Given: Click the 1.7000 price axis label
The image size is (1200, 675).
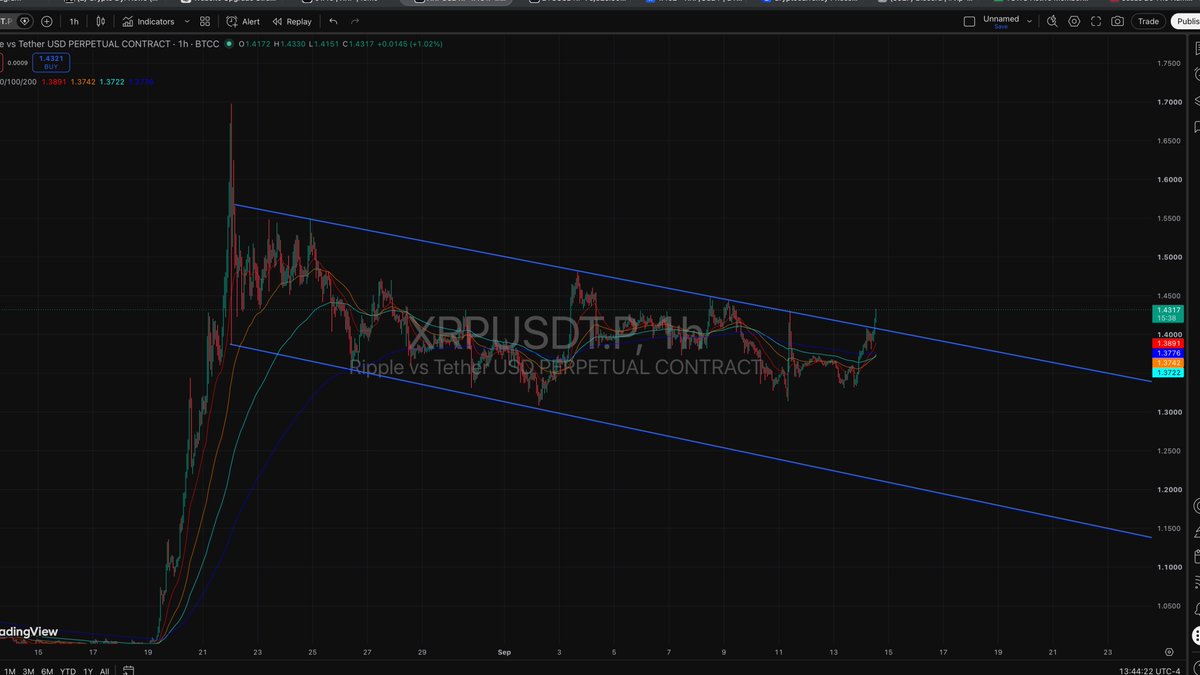Looking at the screenshot, I should [1168, 102].
